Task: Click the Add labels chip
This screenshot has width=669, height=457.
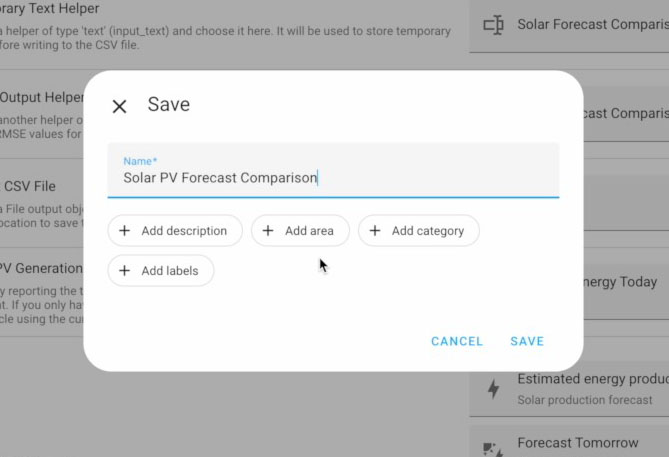Action: (161, 271)
